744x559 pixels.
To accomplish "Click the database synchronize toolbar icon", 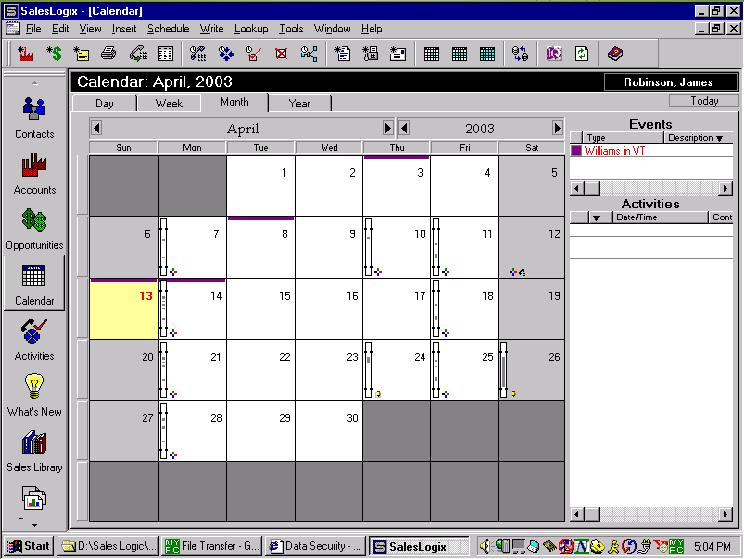I will pyautogui.click(x=520, y=54).
